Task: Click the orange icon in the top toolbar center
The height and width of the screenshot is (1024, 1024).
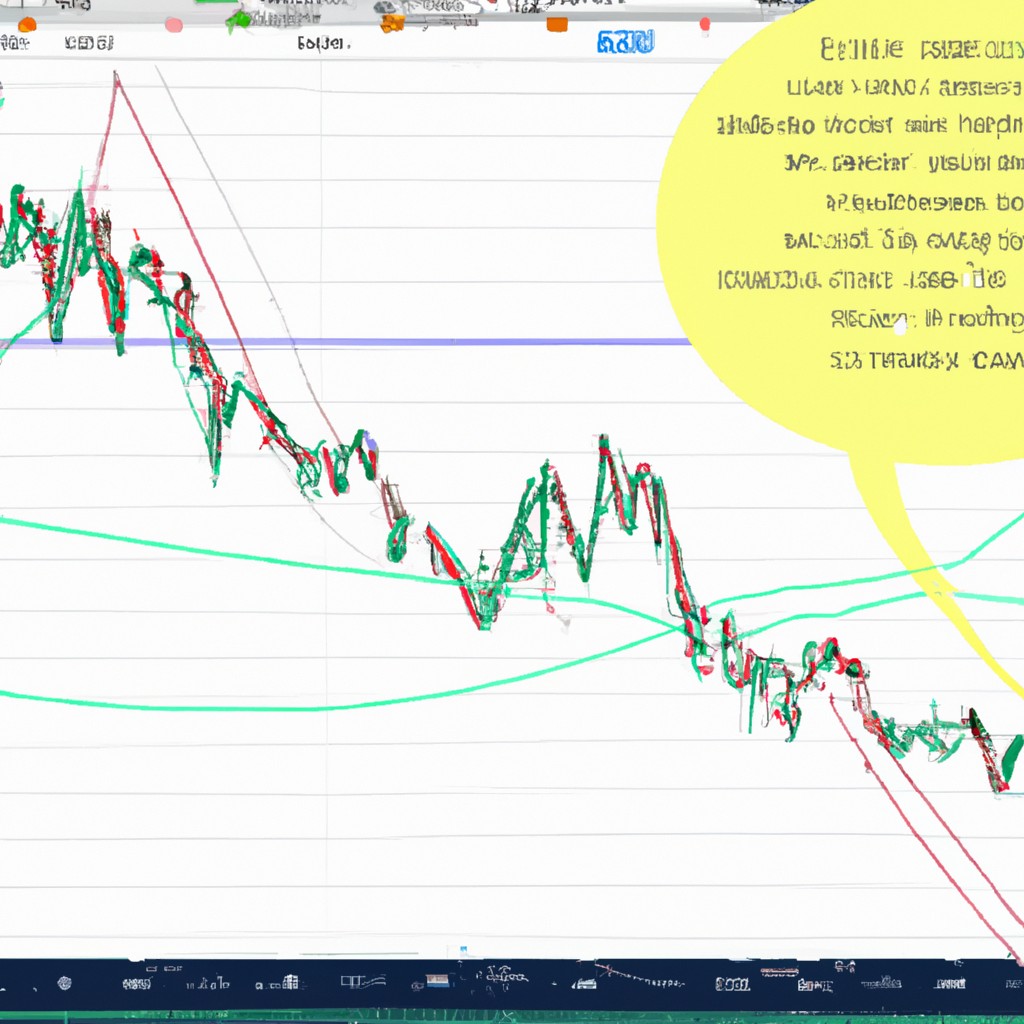Action: click(x=393, y=22)
